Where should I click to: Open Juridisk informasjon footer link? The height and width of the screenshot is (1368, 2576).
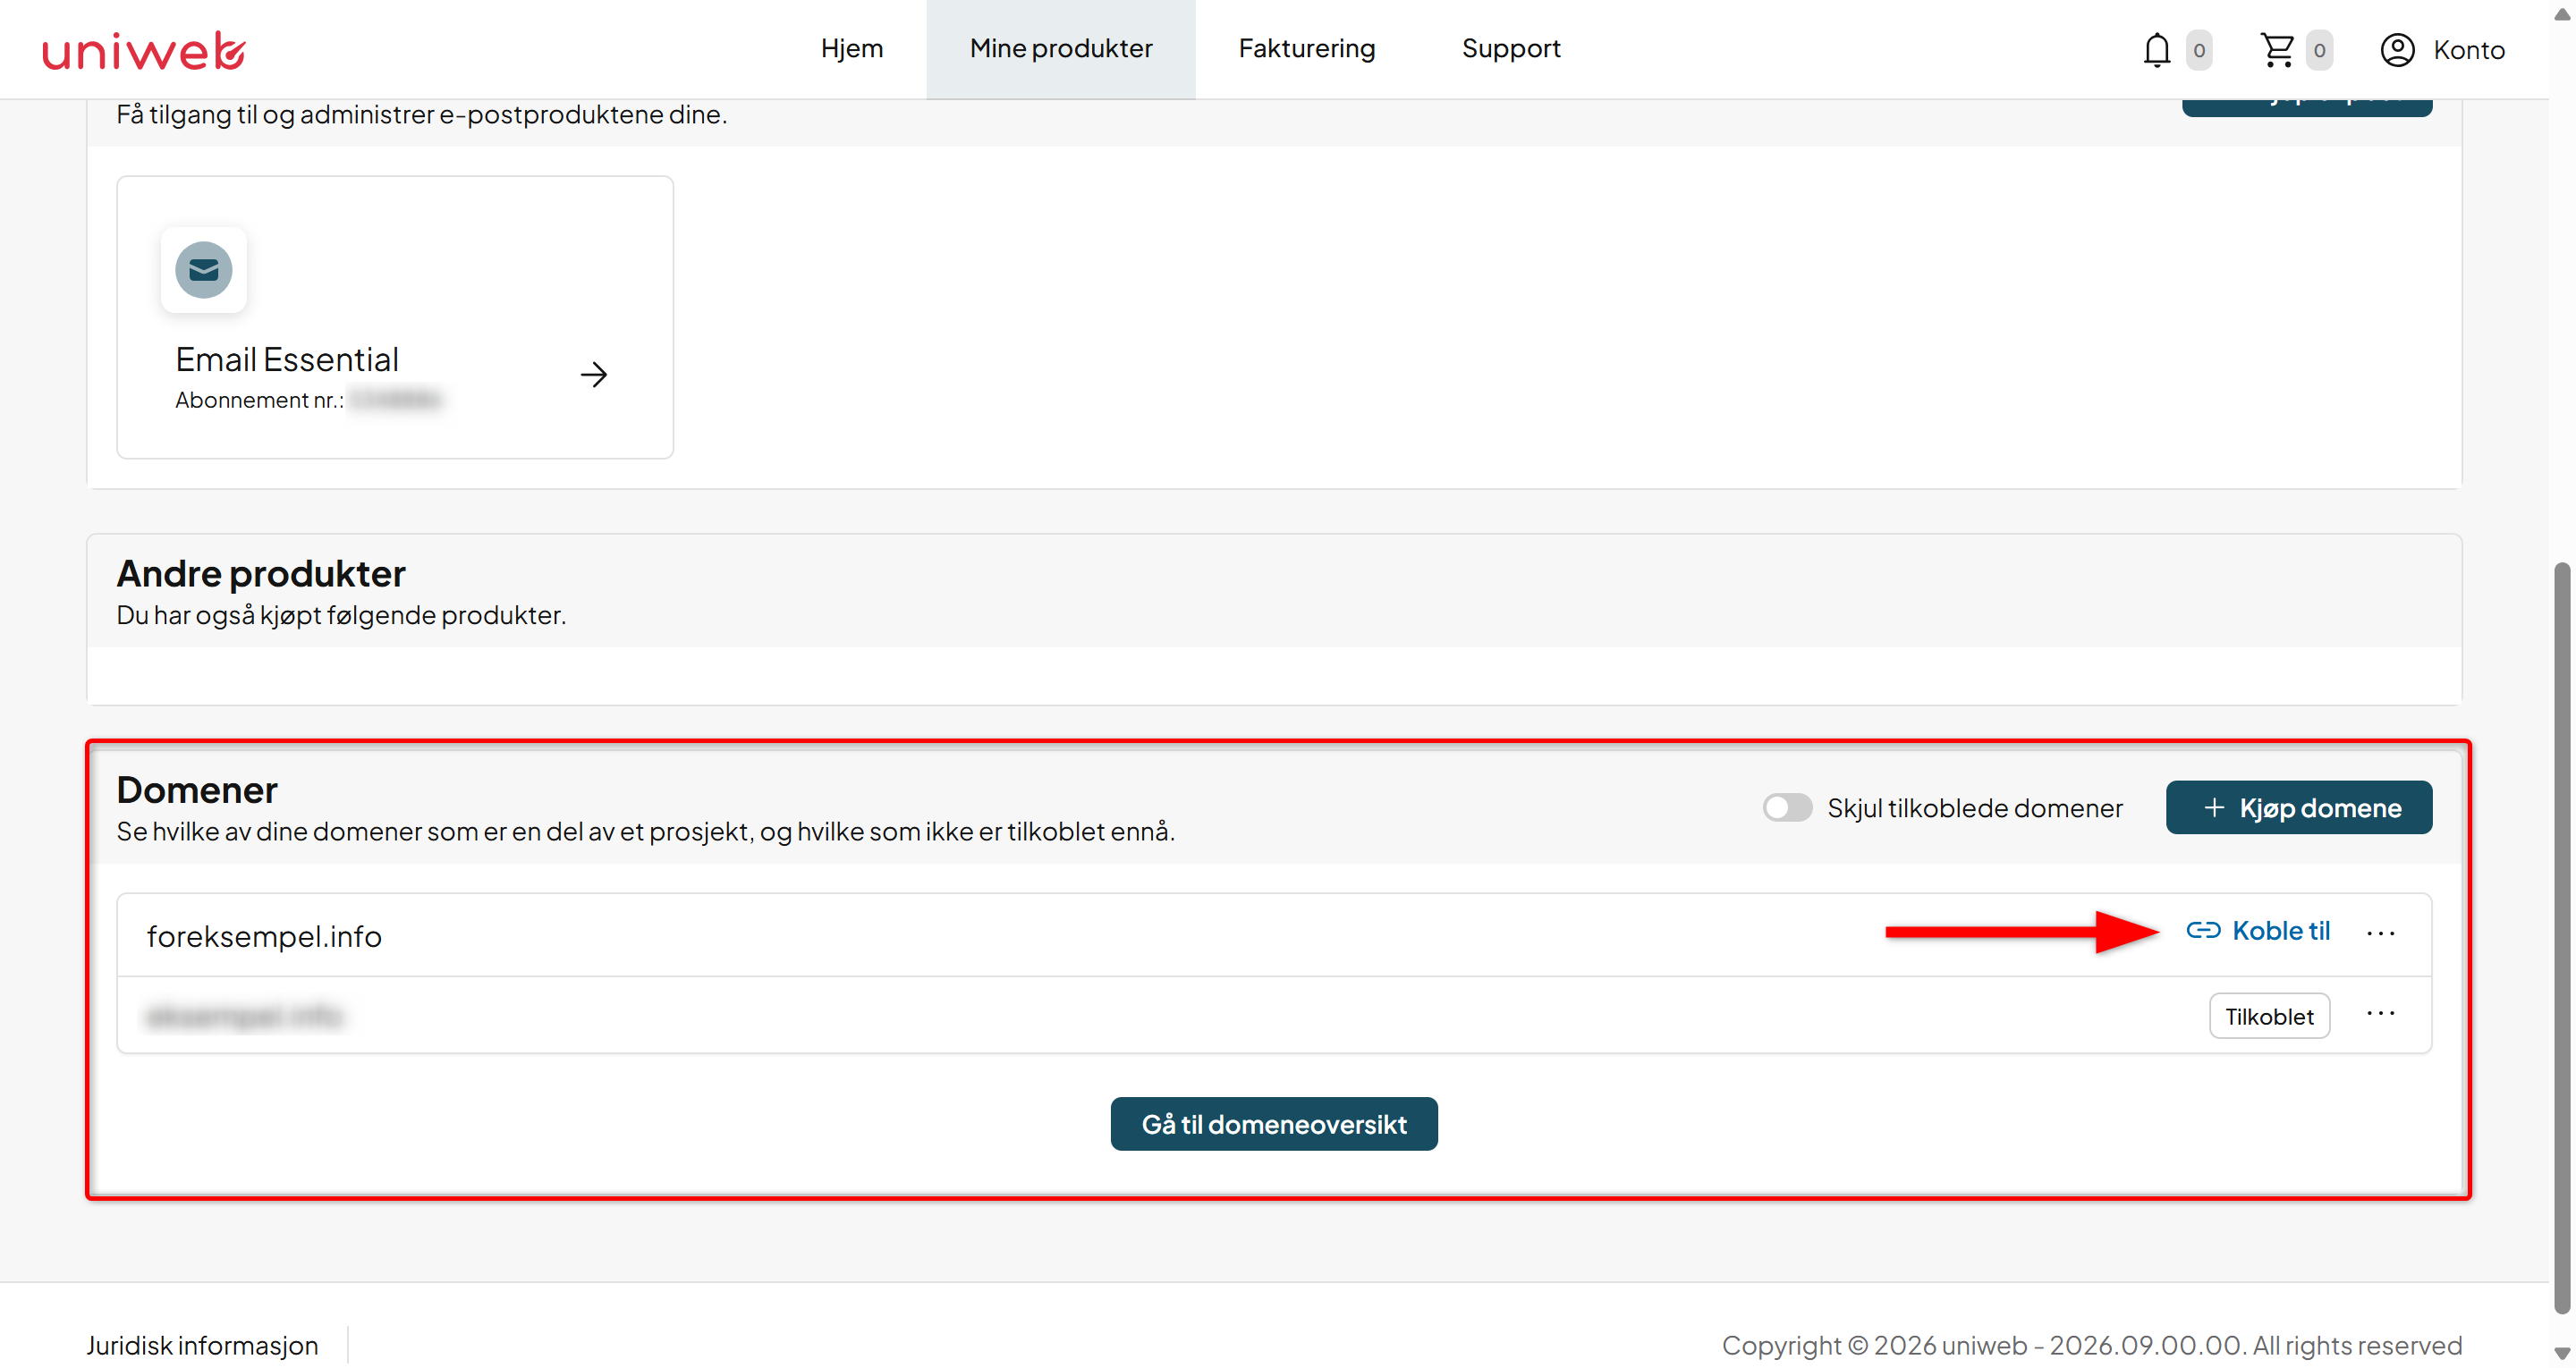point(202,1345)
